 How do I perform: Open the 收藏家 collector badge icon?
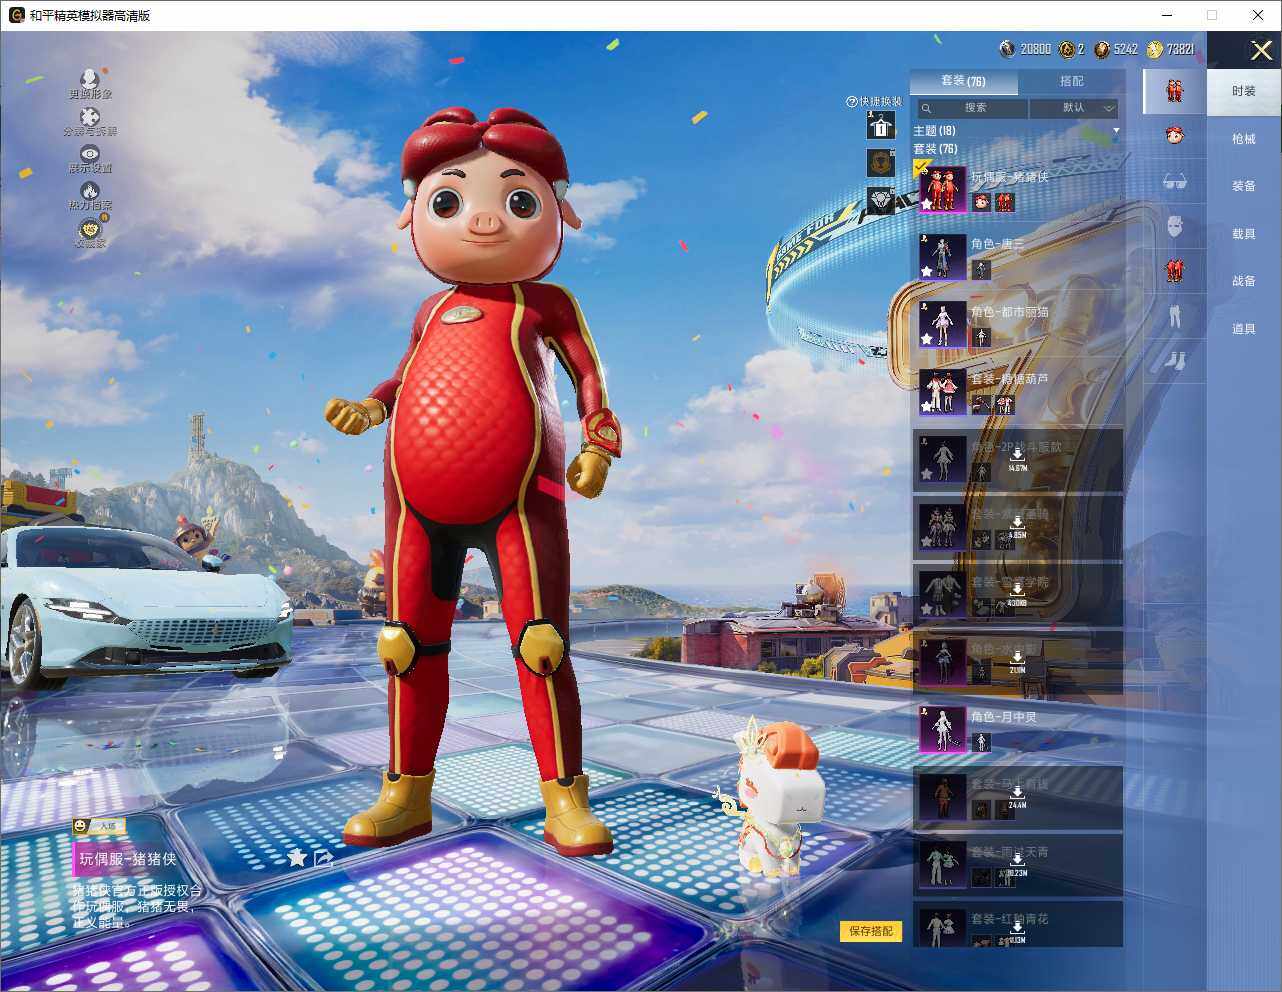(x=90, y=229)
